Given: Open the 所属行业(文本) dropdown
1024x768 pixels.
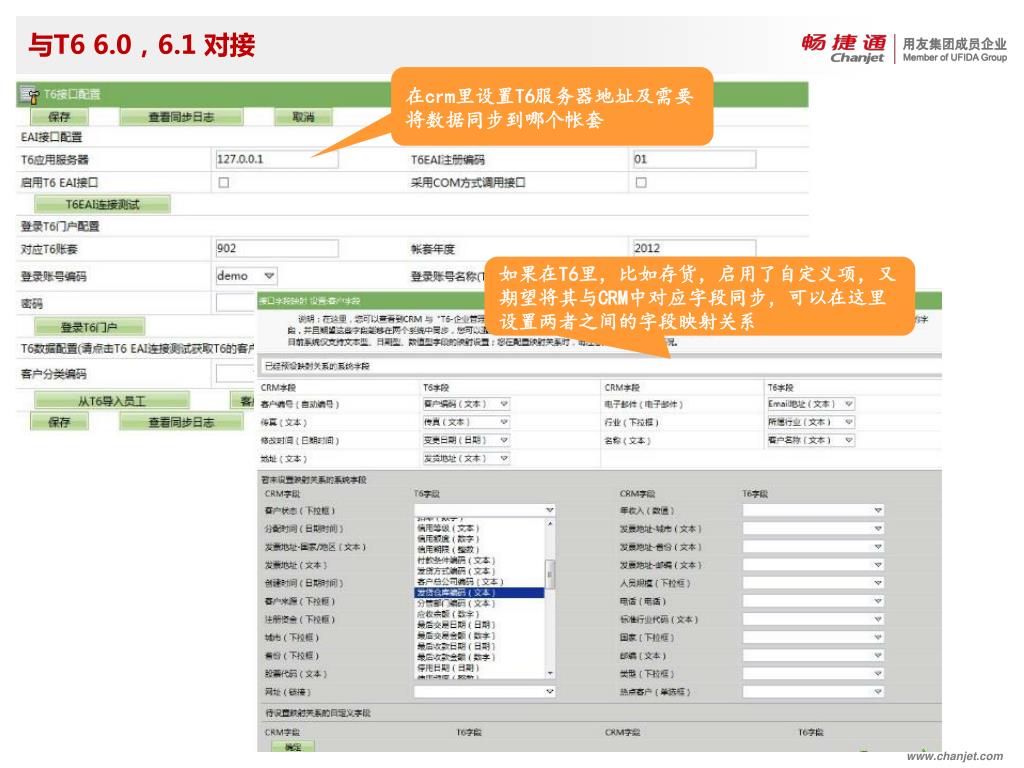Looking at the screenshot, I should [x=848, y=423].
